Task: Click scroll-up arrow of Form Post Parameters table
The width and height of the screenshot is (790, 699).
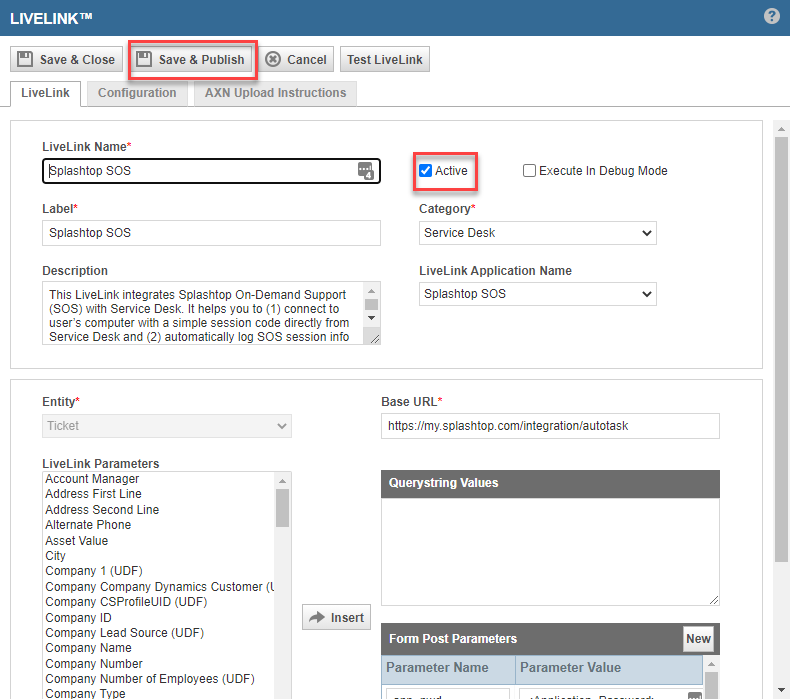Action: click(x=711, y=664)
